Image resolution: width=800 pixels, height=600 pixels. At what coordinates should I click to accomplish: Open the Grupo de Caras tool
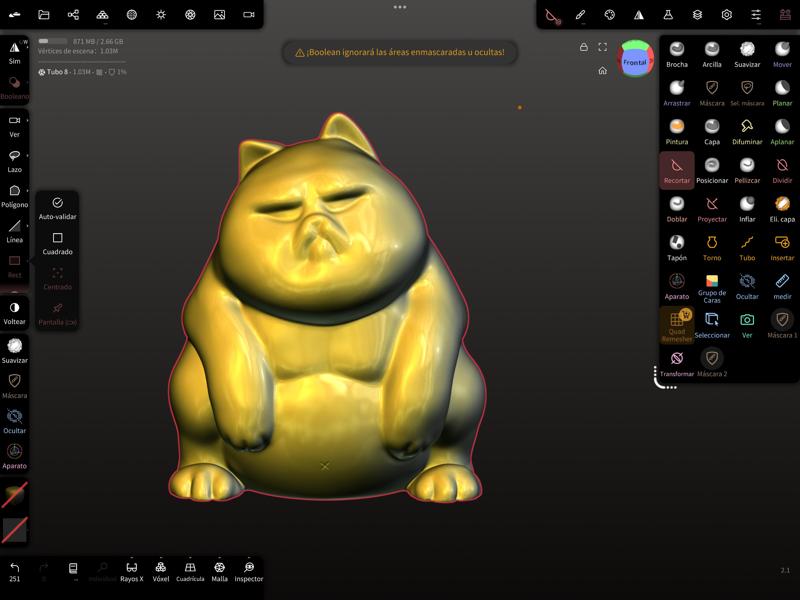[712, 288]
